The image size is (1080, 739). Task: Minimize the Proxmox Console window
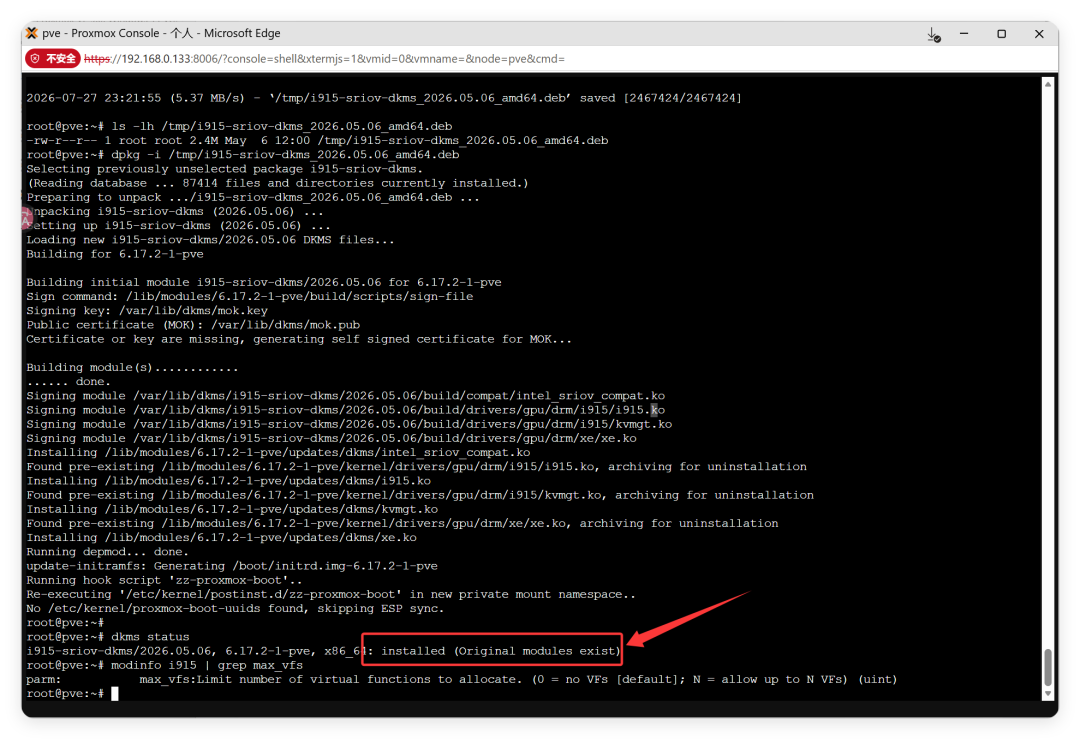coord(964,33)
